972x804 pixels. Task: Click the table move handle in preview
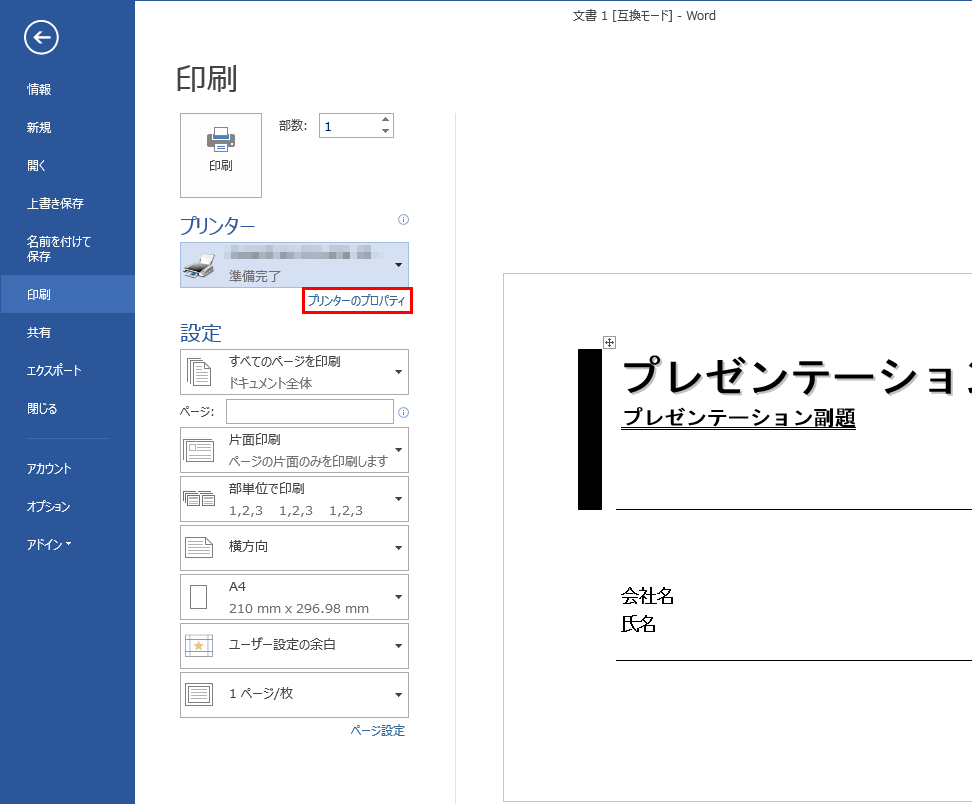coord(609,342)
